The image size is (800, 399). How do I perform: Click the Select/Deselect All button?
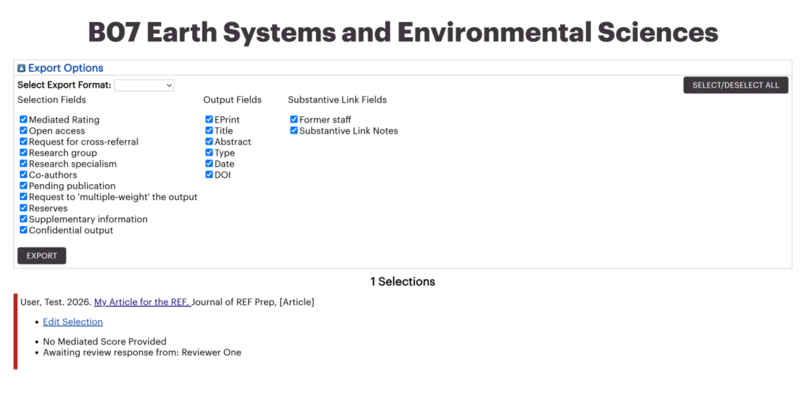coord(736,85)
